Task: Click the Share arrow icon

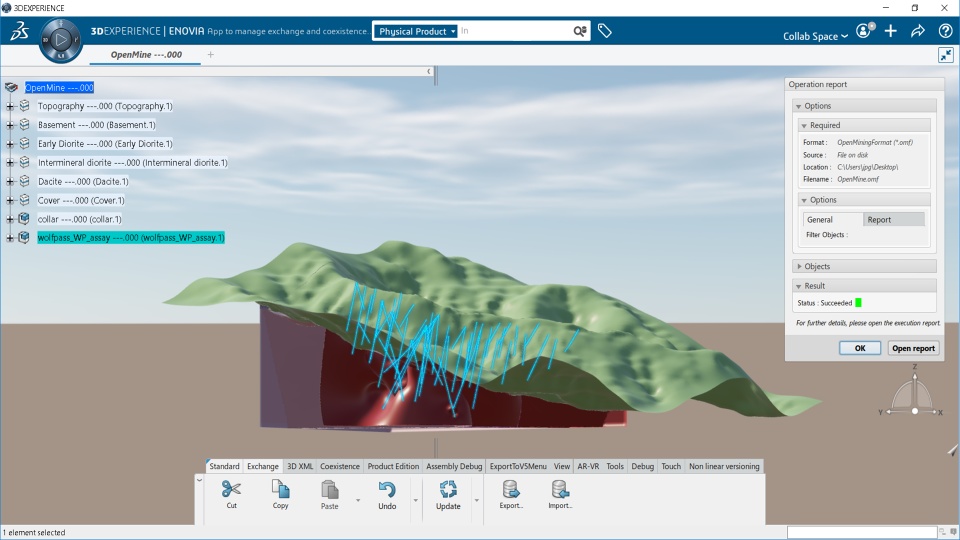Action: coord(918,31)
